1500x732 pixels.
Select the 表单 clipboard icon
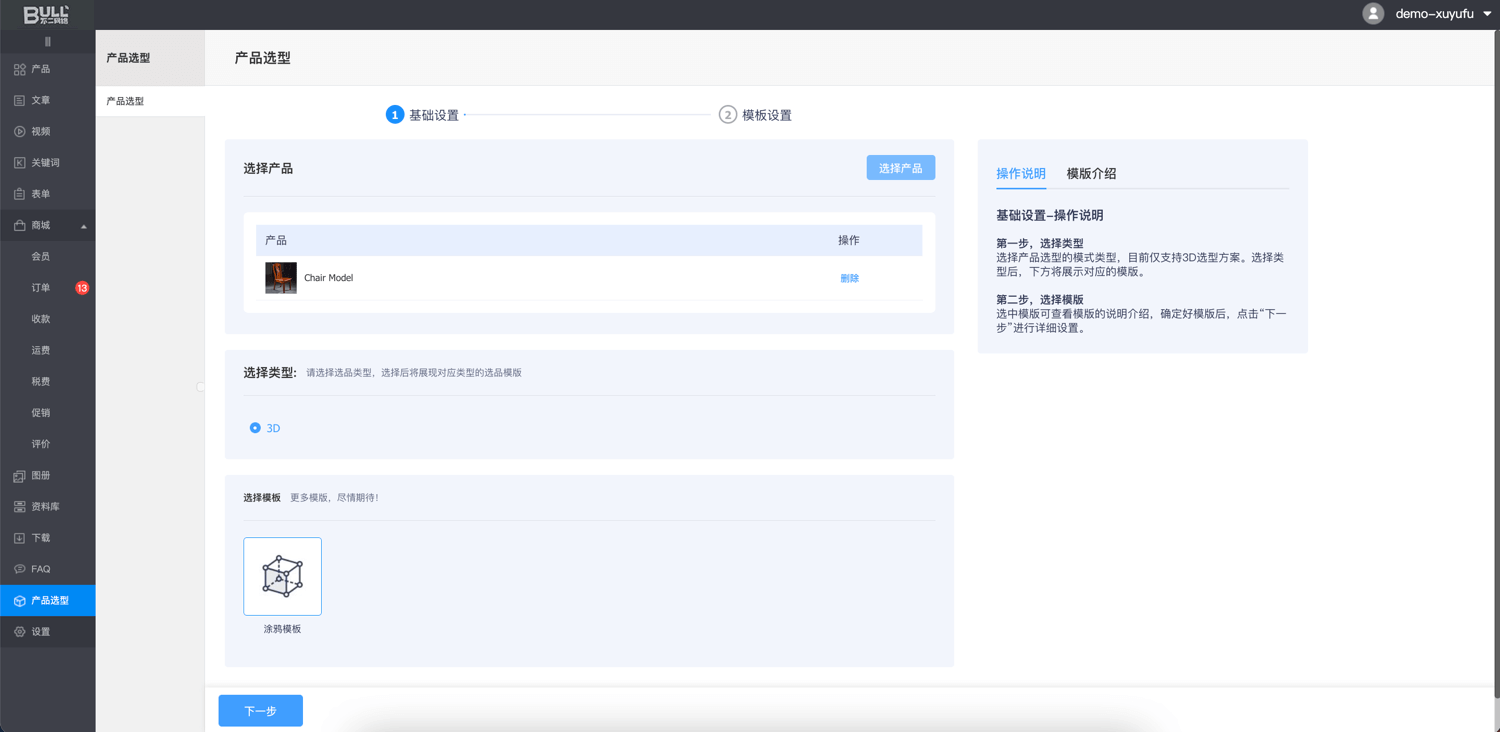pyautogui.click(x=19, y=194)
